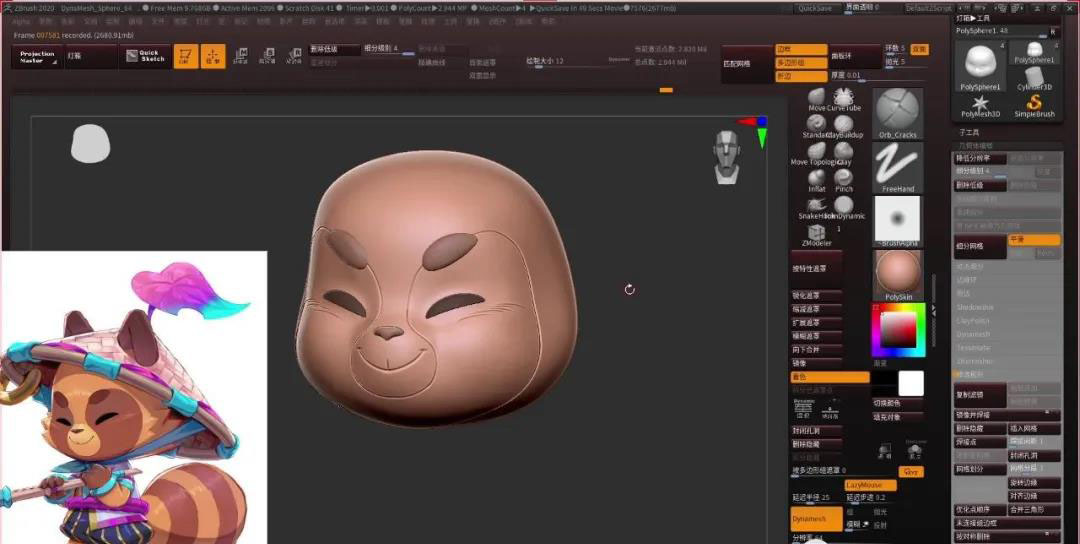Open the DefaultZScript menu at top right
Viewport: 1080px width, 544px height.
coord(928,8)
